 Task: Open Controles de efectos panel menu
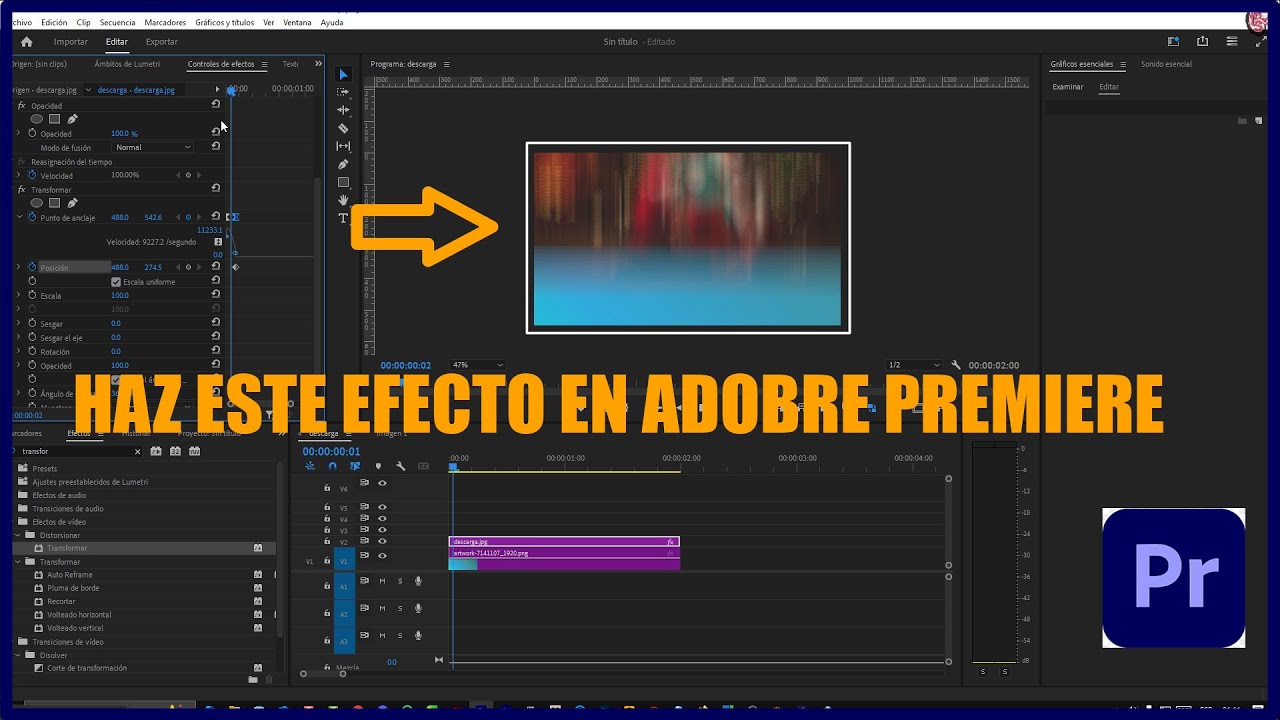pyautogui.click(x=264, y=64)
